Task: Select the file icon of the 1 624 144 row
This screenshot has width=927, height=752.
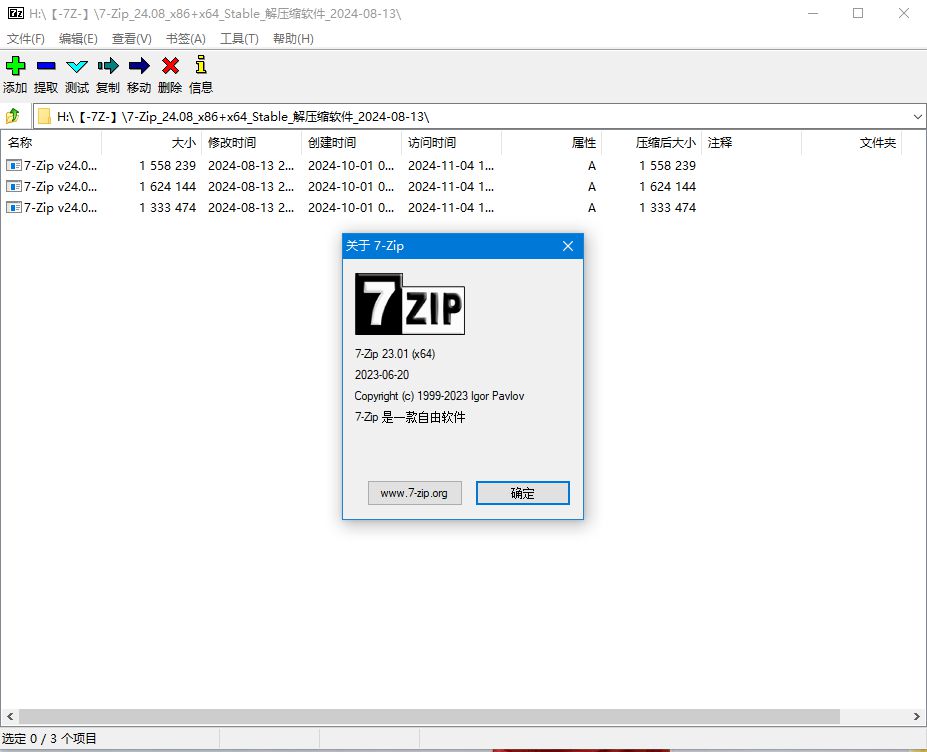Action: pyautogui.click(x=14, y=187)
